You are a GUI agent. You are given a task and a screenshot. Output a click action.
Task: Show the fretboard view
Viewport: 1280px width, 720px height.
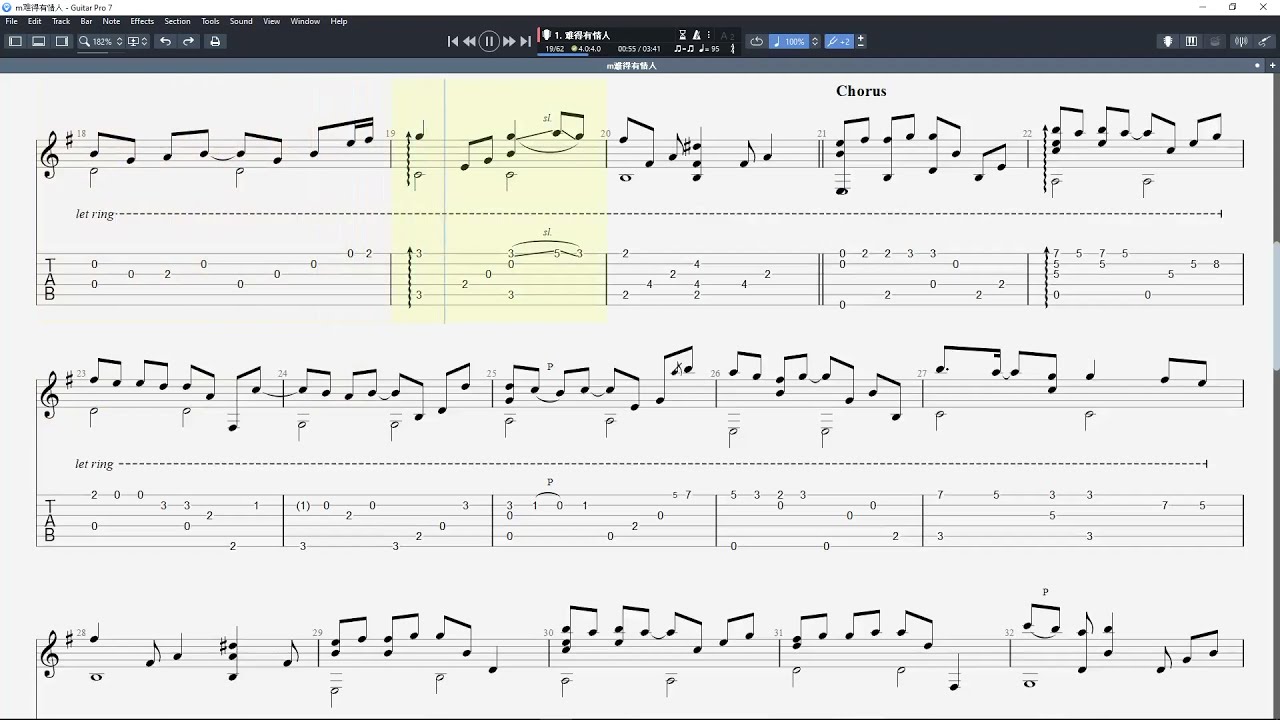[x=1167, y=41]
